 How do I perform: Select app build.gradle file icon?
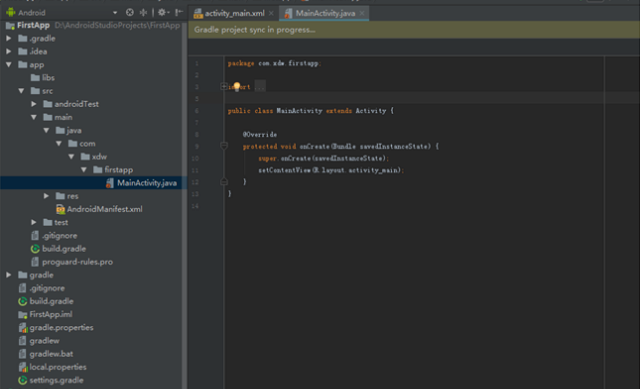35,249
